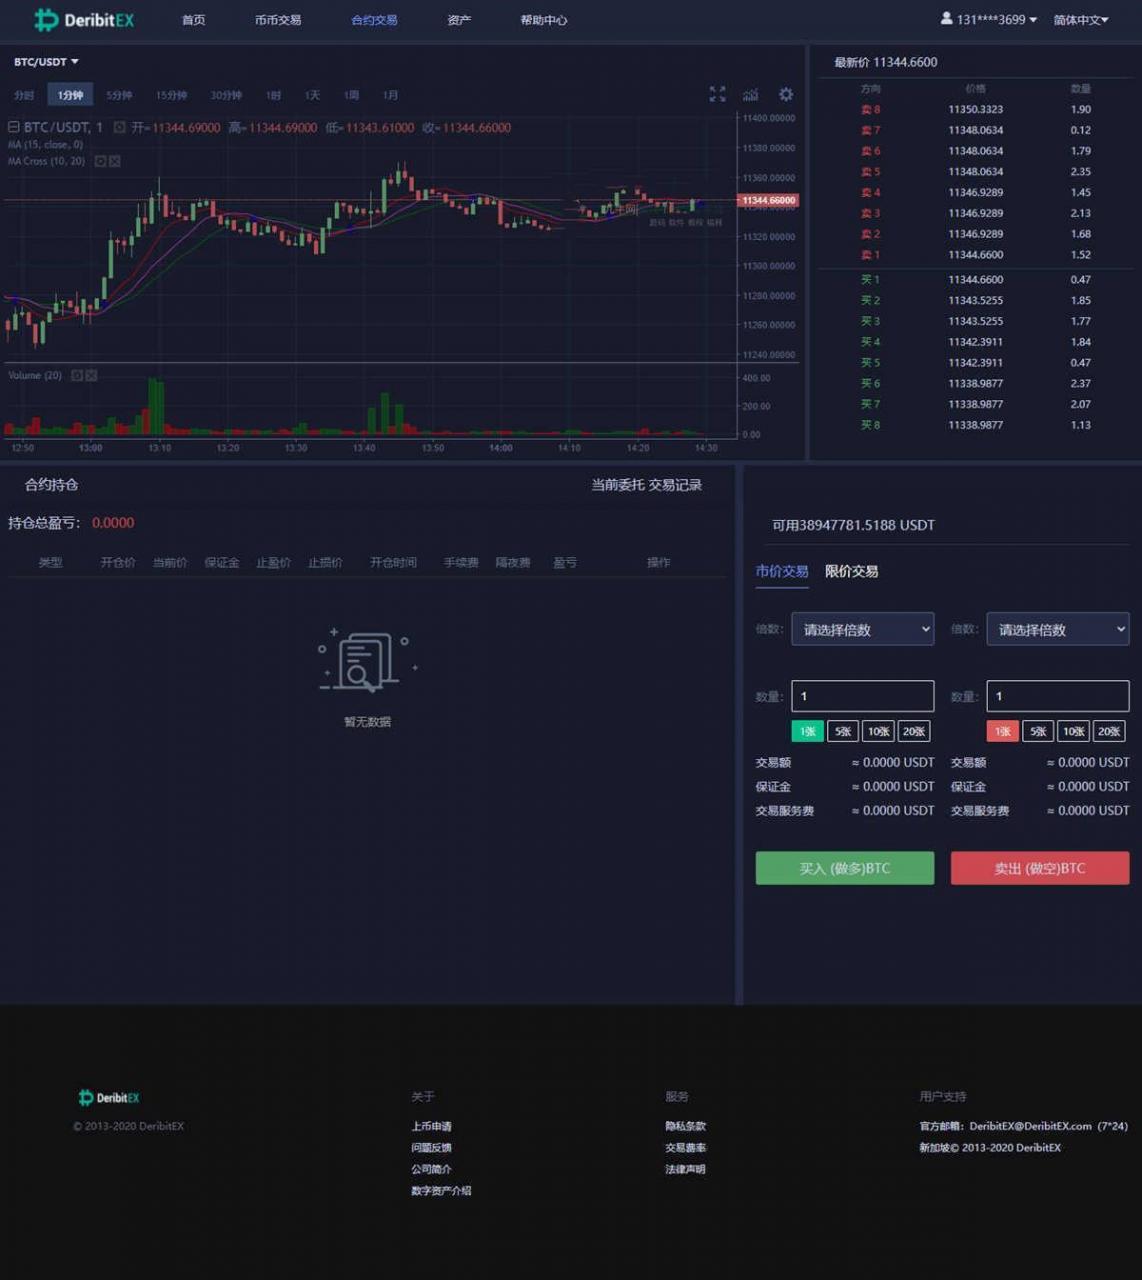The height and width of the screenshot is (1280, 1142).
Task: Collapse the BTC/USDT chart legend
Action: 14,127
